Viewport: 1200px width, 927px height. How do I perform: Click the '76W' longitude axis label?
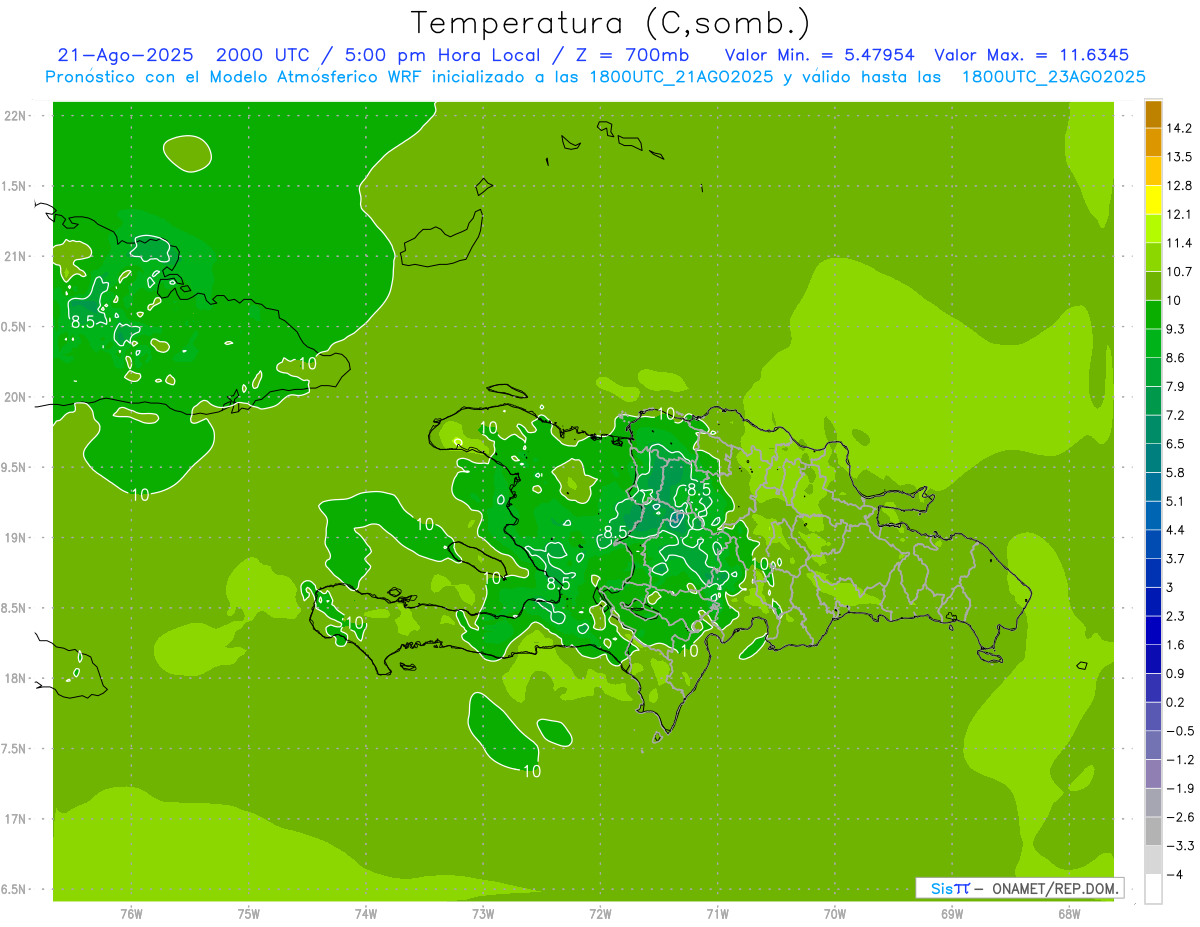pos(131,914)
